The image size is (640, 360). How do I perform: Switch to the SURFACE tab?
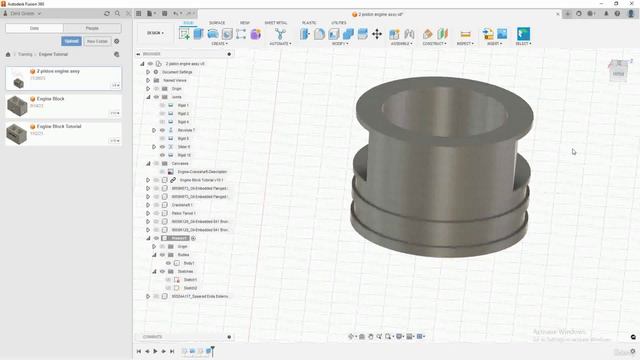point(217,23)
